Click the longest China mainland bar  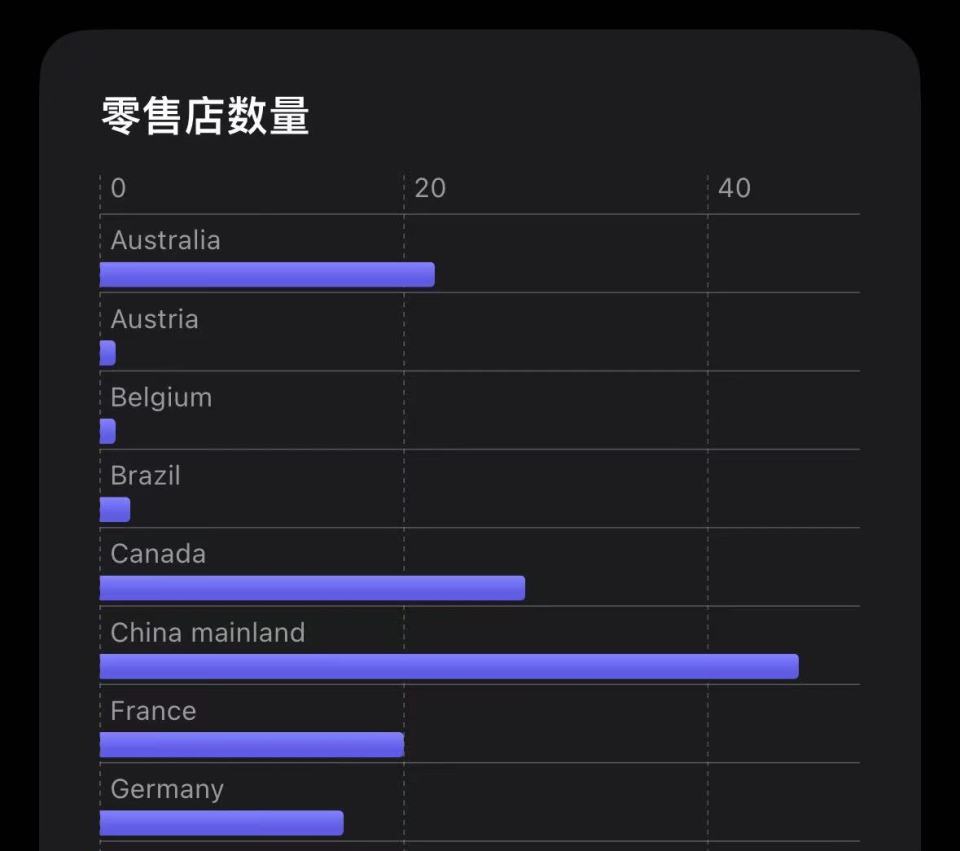[x=449, y=666]
